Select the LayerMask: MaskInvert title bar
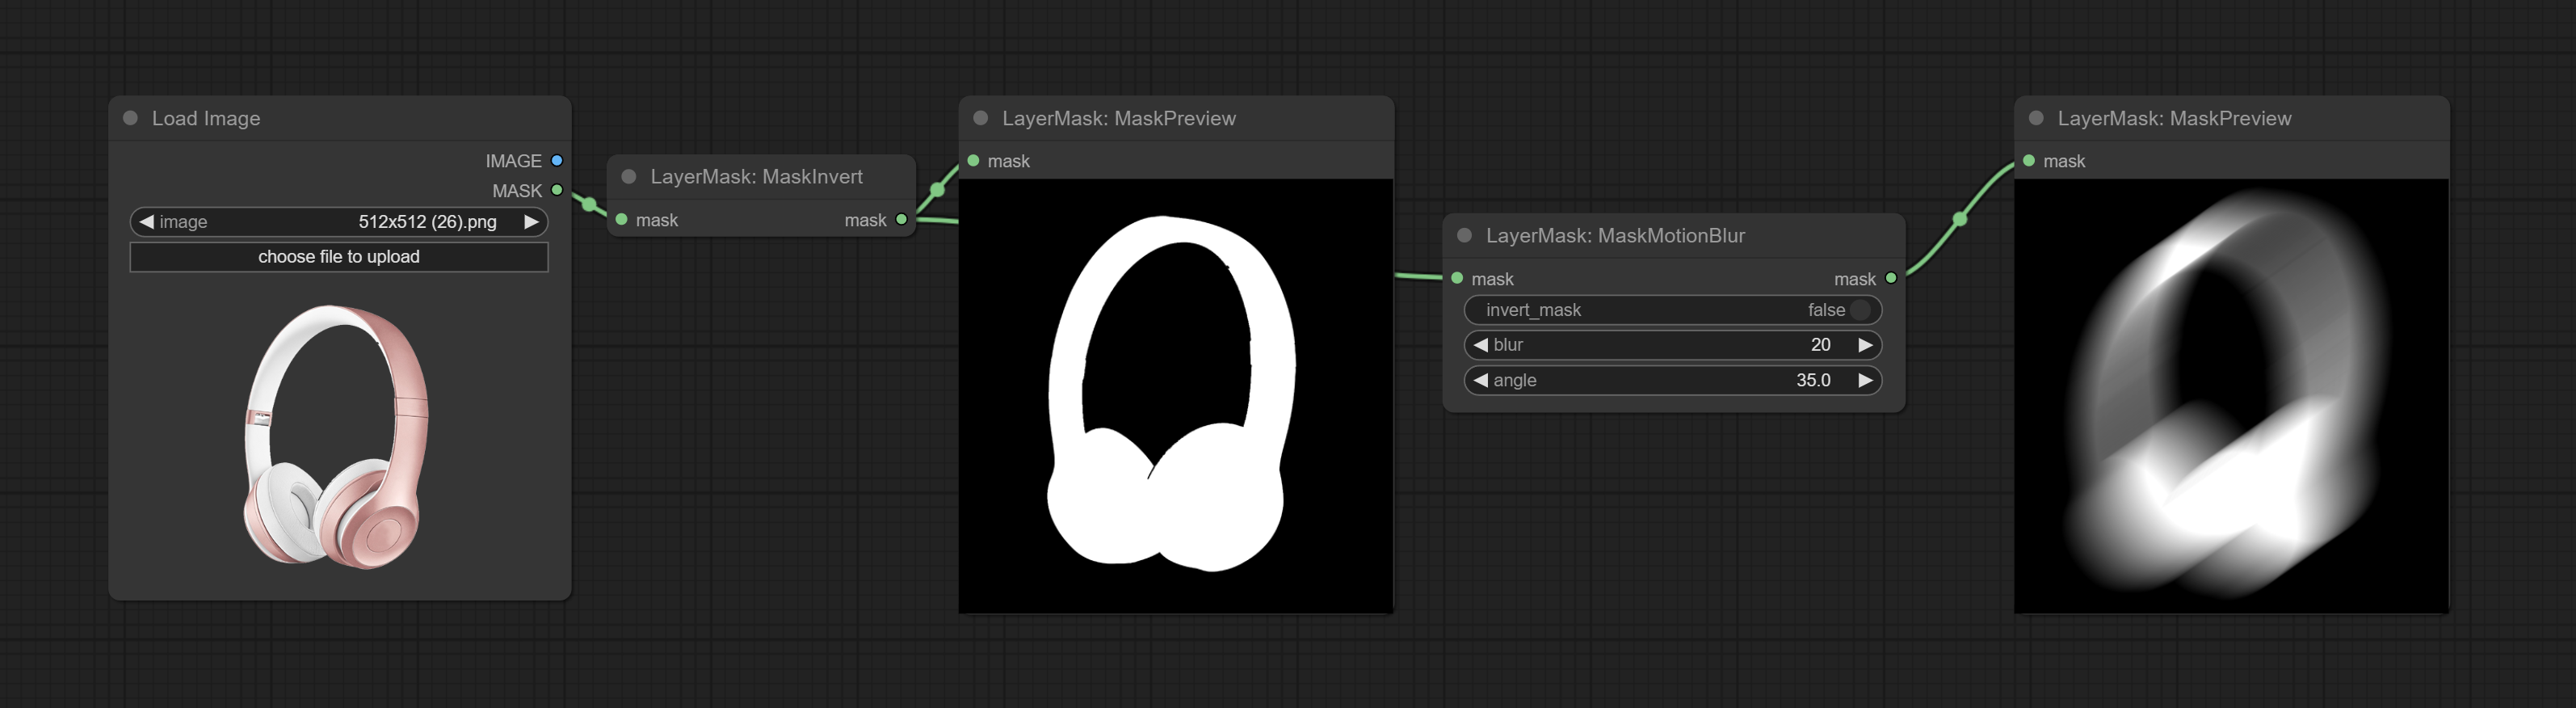The width and height of the screenshot is (2576, 708). [x=761, y=177]
